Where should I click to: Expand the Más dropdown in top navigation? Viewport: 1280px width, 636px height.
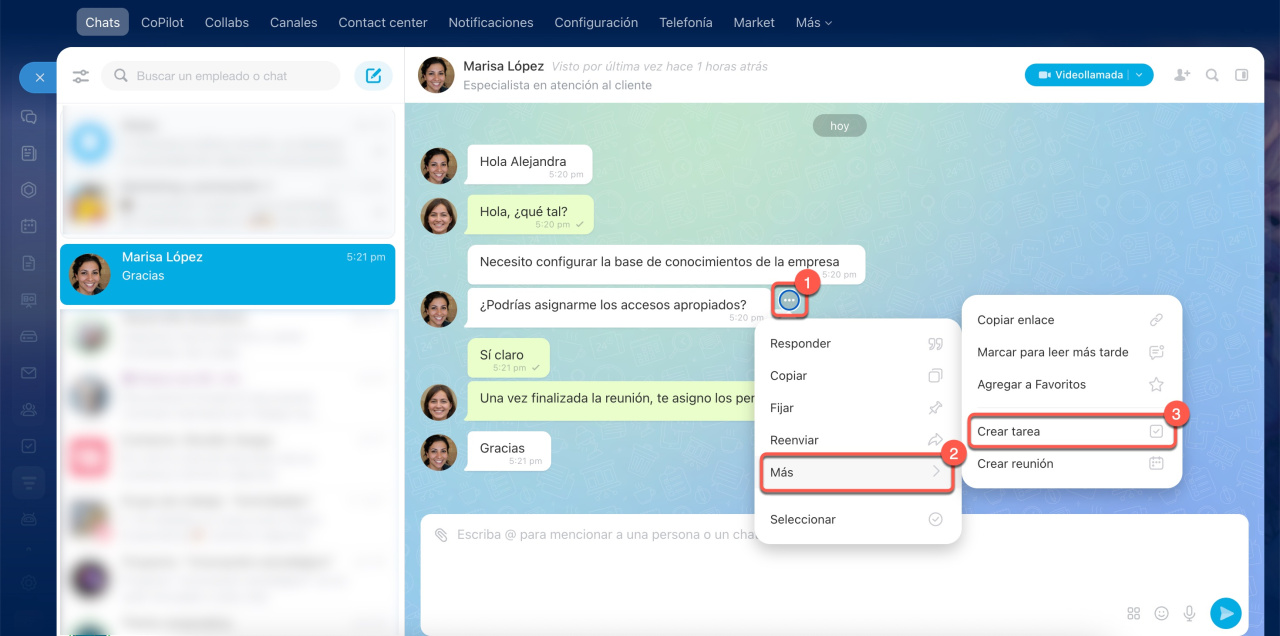[813, 22]
